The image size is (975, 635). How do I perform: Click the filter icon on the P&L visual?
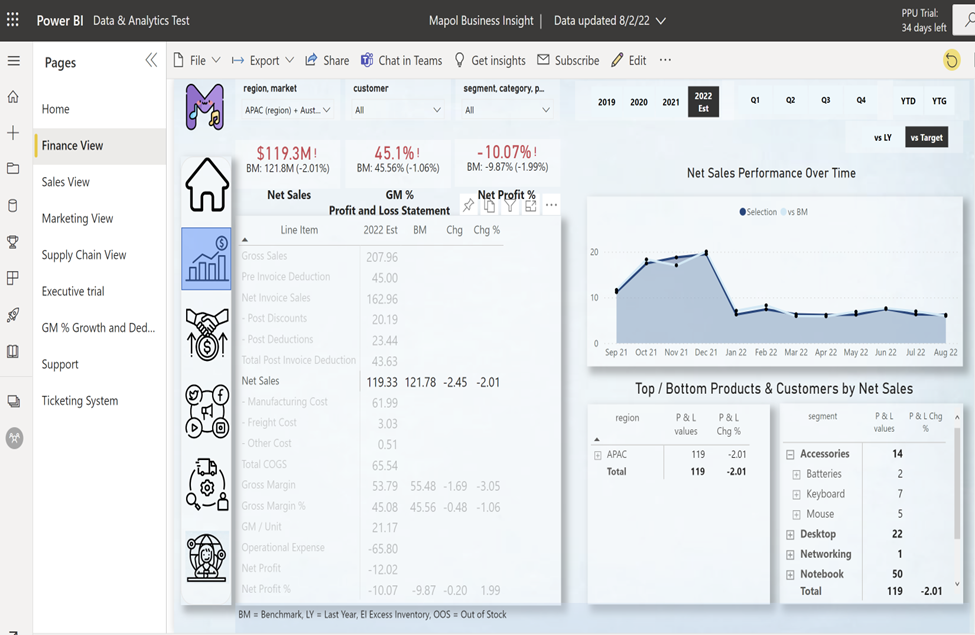click(x=510, y=205)
